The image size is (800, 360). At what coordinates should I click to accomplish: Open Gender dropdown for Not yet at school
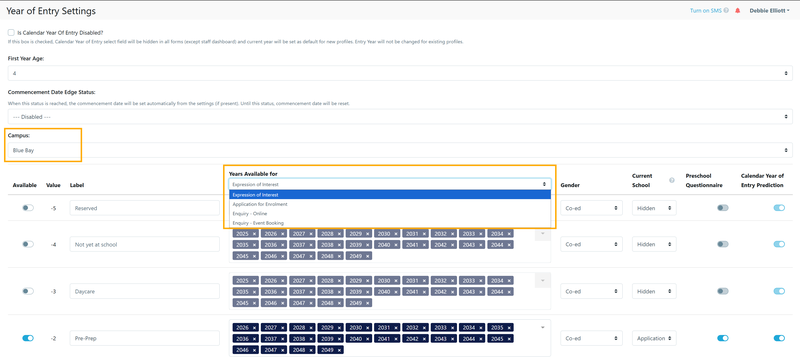(591, 244)
